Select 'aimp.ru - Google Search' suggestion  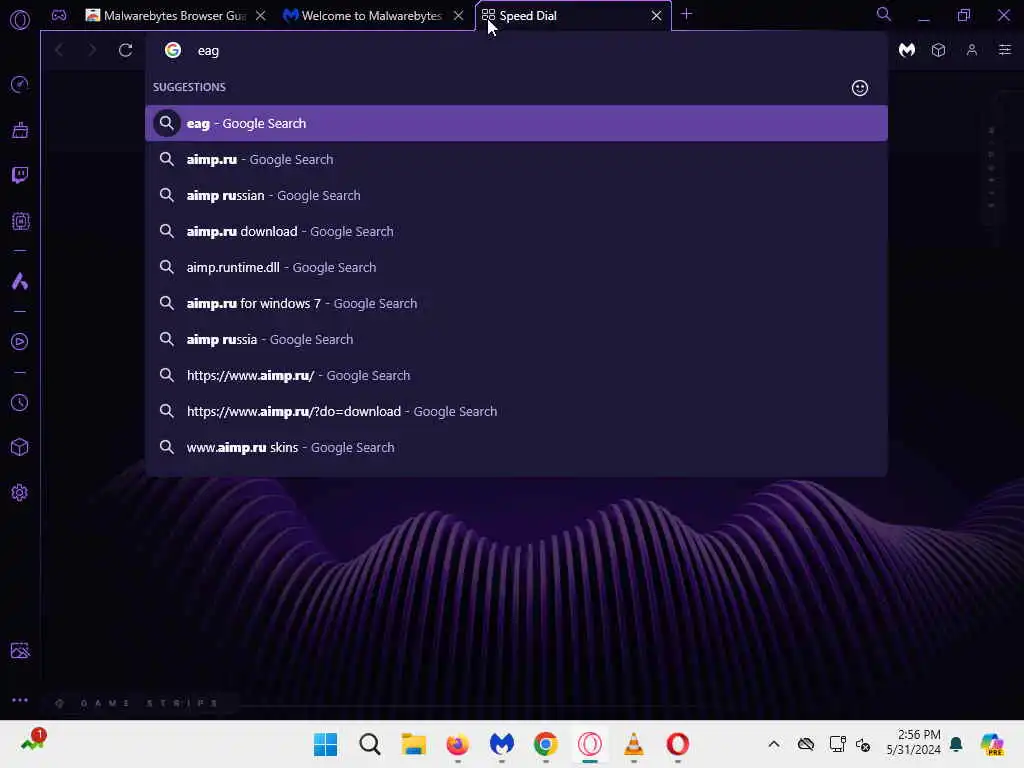click(x=516, y=159)
